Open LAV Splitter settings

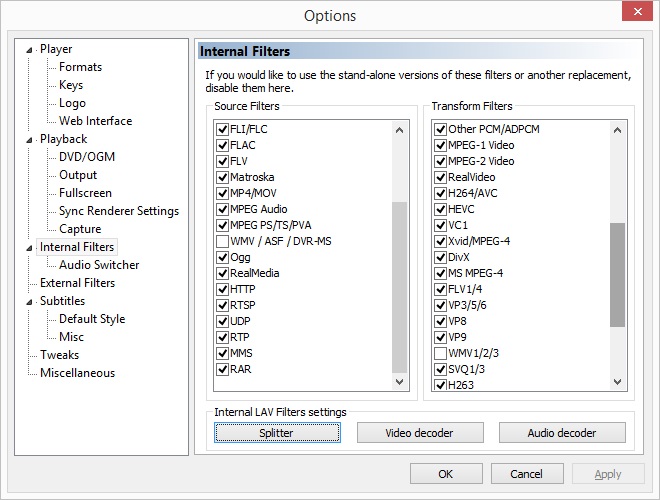tap(277, 433)
